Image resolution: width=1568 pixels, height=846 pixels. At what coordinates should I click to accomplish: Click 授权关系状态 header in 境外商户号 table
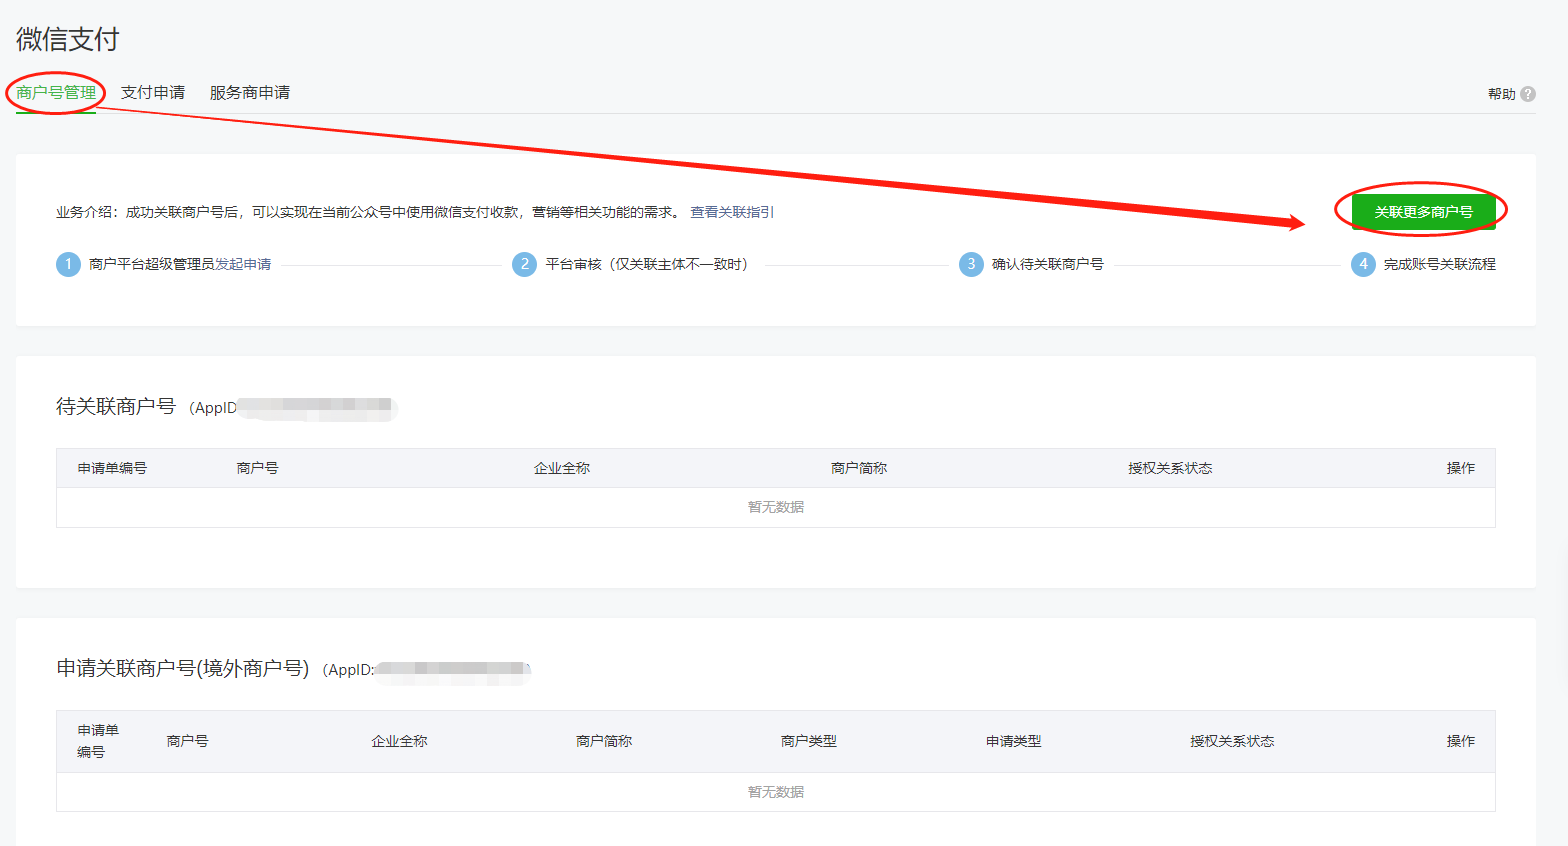1232,741
